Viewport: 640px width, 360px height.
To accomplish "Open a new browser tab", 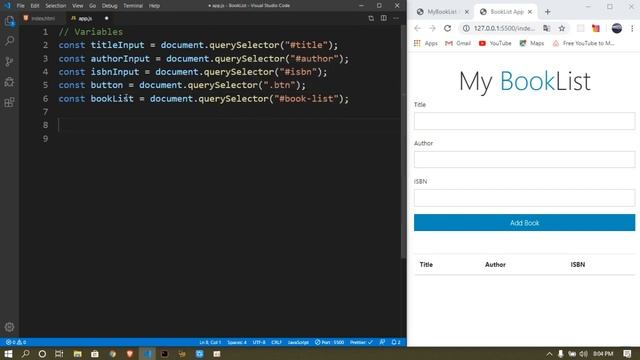I will 547,12.
